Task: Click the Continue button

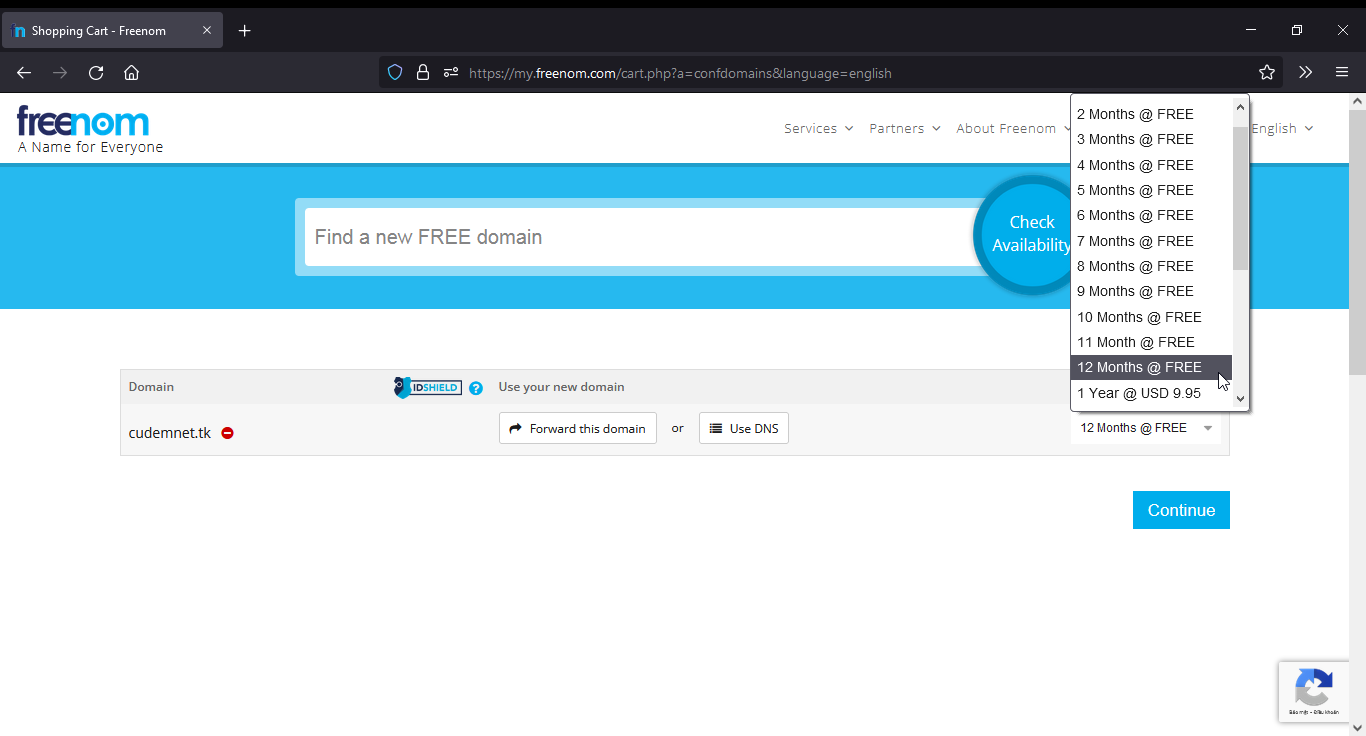Action: (1181, 510)
